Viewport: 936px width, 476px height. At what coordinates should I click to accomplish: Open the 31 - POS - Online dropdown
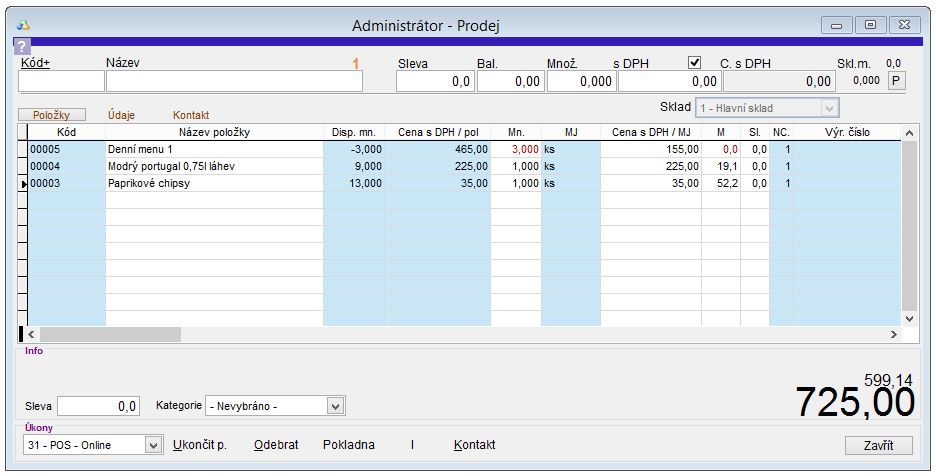tap(153, 445)
